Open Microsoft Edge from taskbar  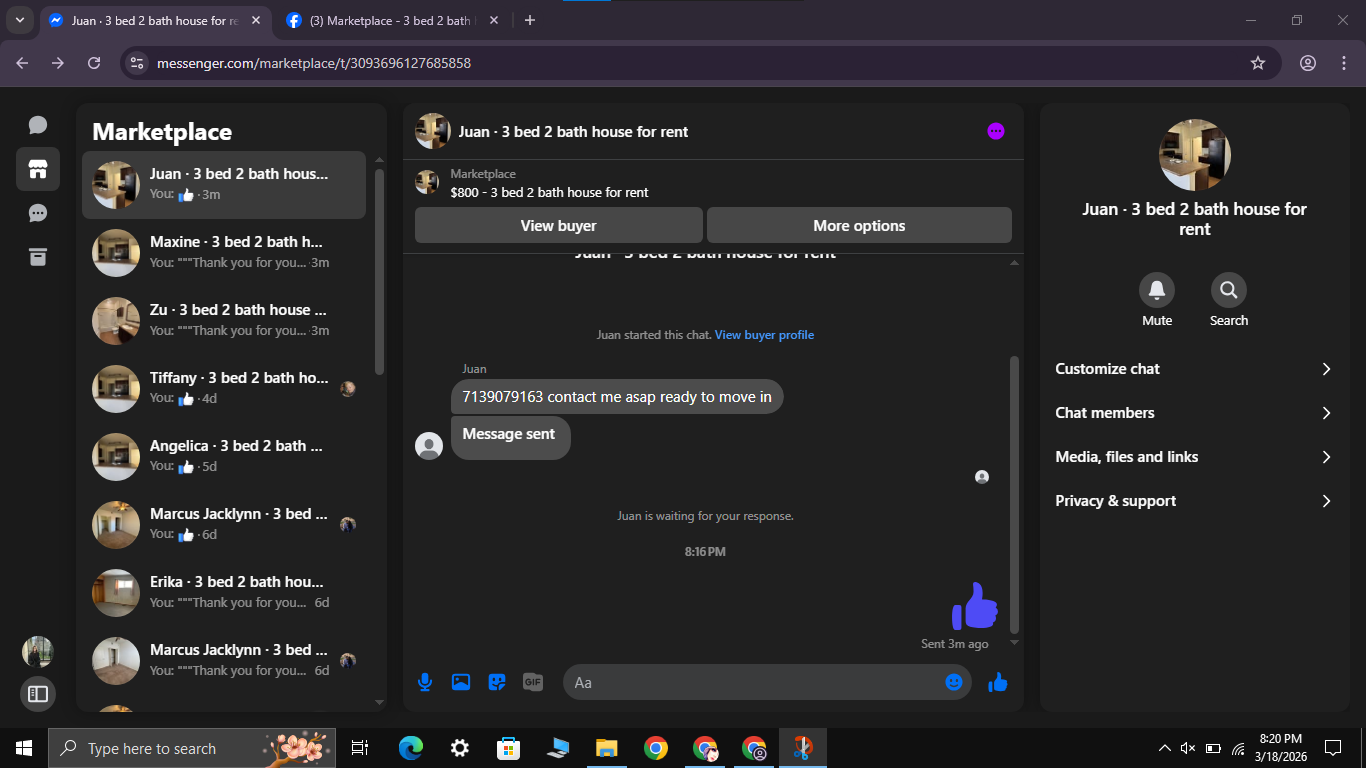(x=411, y=748)
